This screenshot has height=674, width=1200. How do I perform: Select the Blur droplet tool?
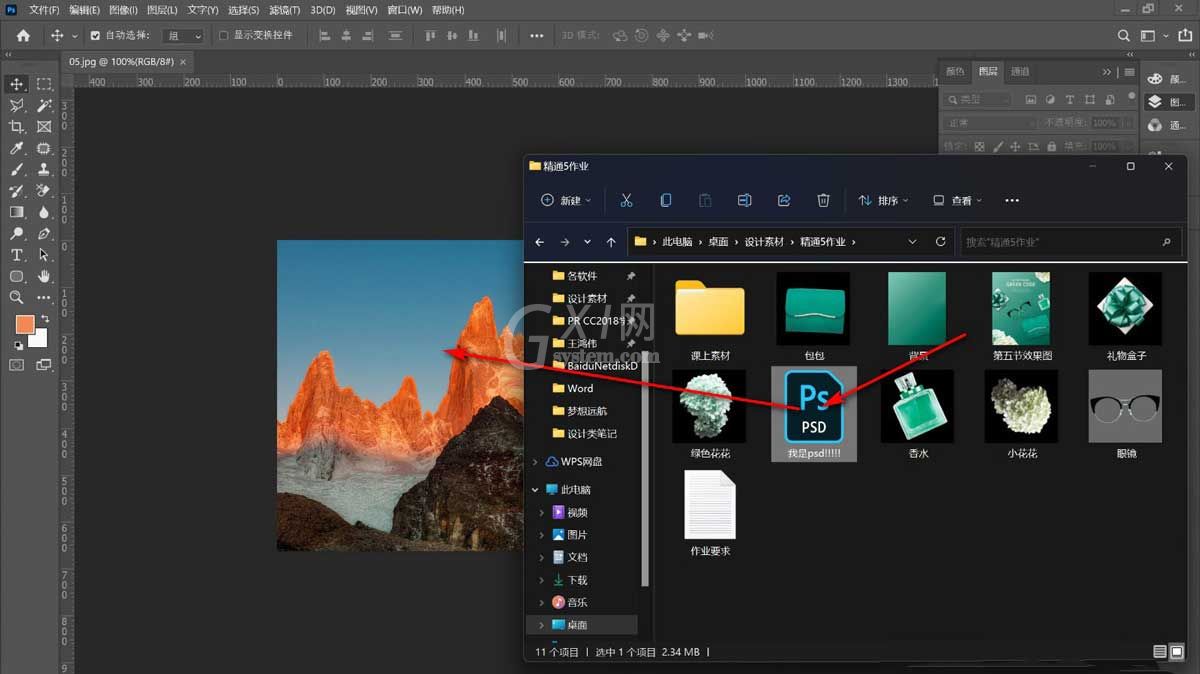click(44, 212)
